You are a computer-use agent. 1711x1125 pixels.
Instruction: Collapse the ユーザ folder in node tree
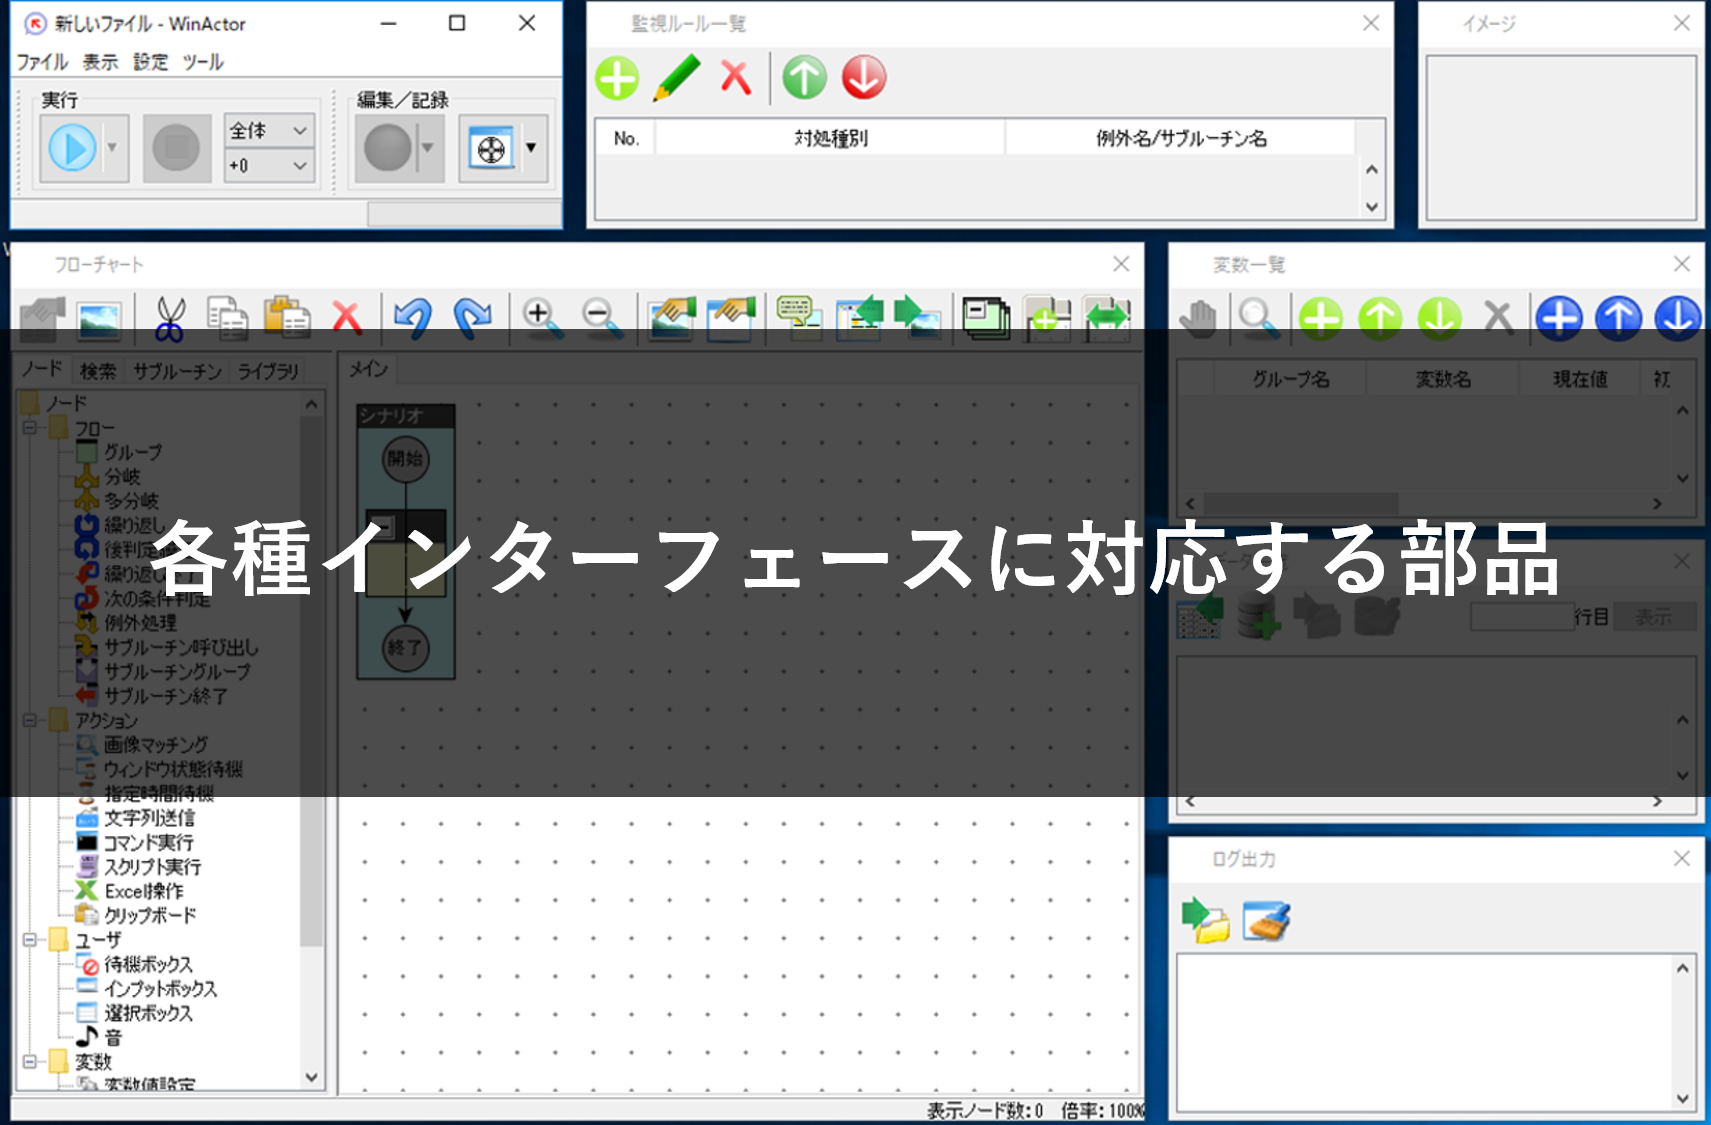tap(30, 939)
